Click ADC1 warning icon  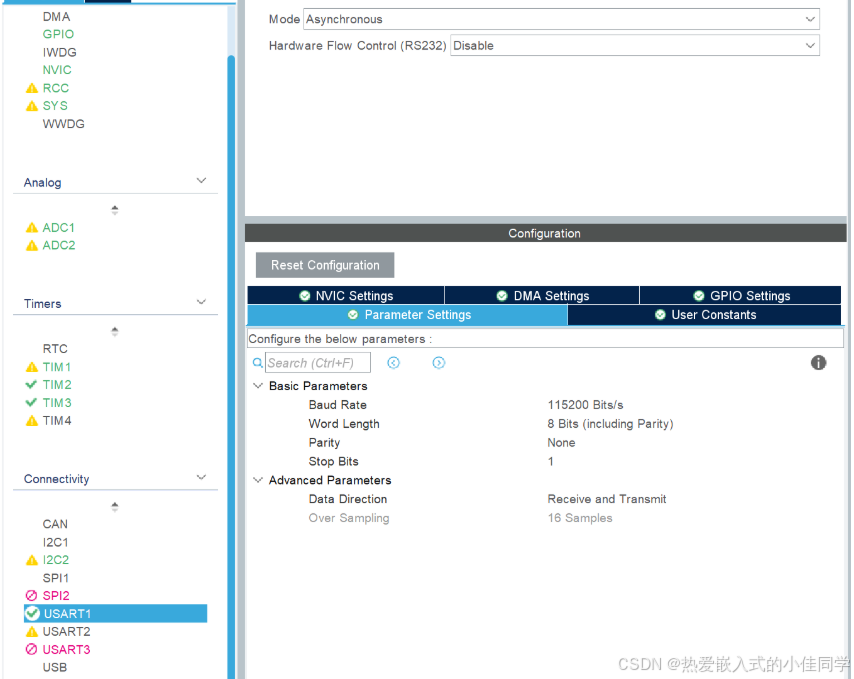pyautogui.click(x=32, y=228)
